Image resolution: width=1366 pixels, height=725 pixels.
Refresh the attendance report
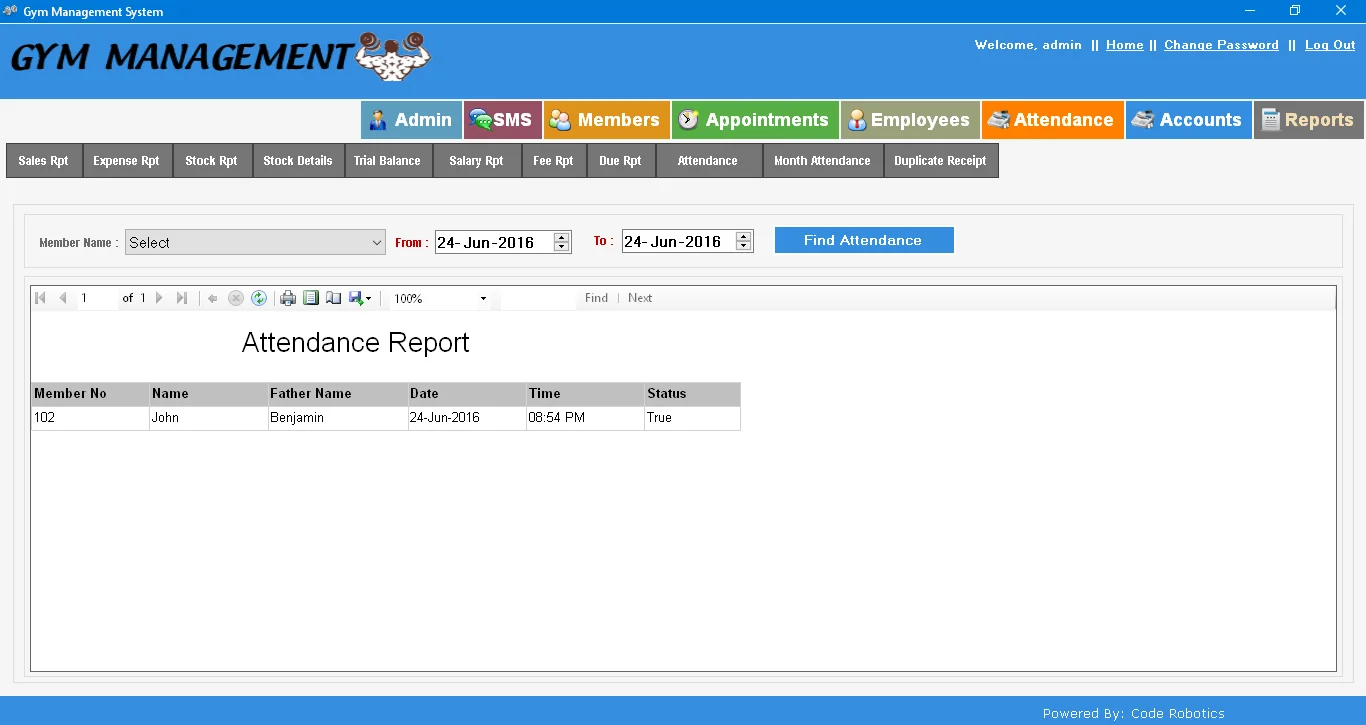pos(259,298)
